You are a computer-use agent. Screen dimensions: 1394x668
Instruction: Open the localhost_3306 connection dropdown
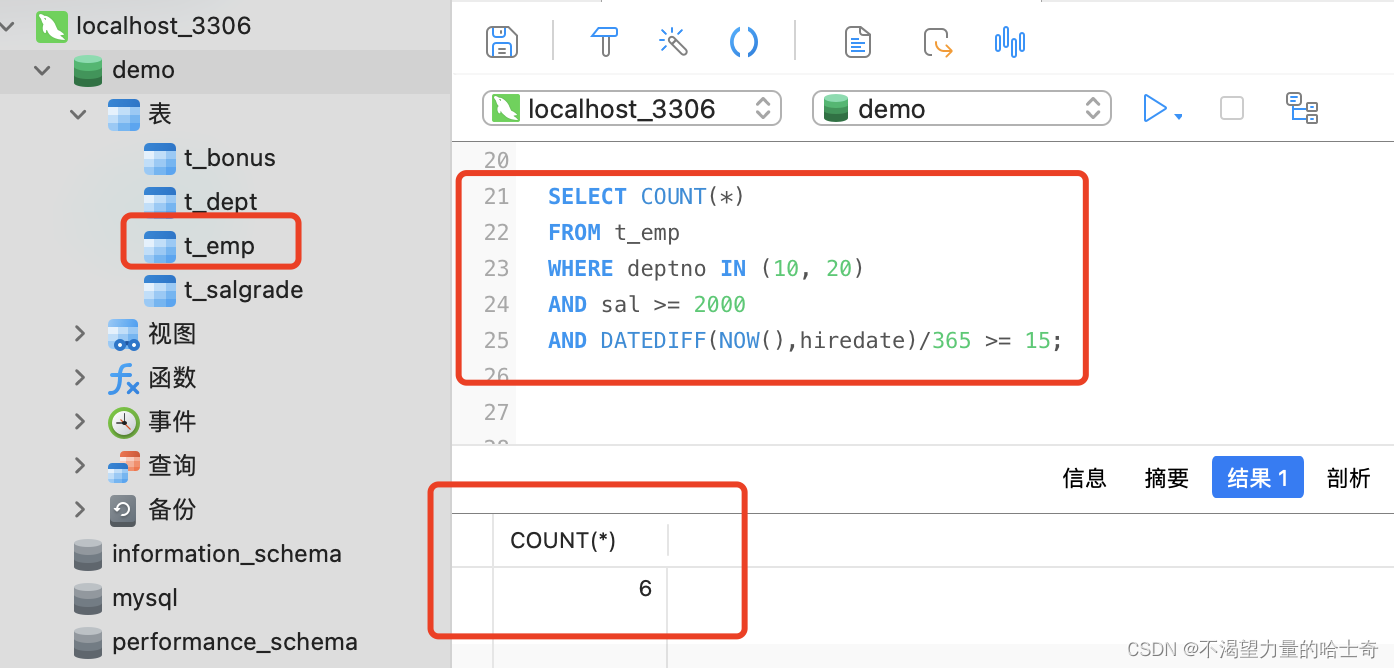point(631,108)
